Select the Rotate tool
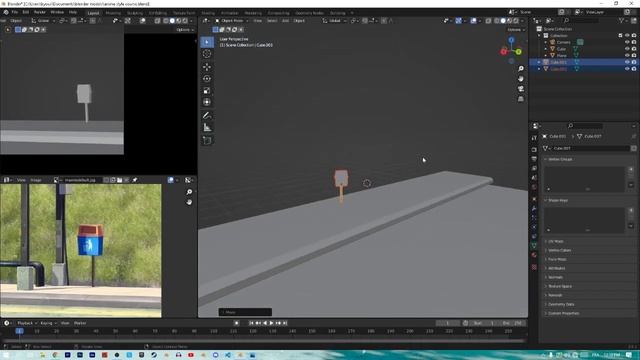Image resolution: width=640 pixels, height=360 pixels. (x=207, y=79)
